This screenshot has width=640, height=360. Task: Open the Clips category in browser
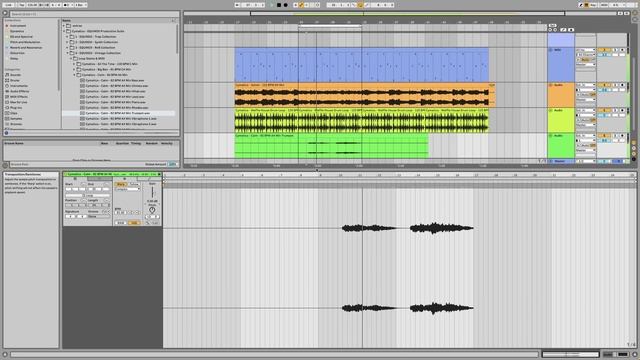point(14,113)
